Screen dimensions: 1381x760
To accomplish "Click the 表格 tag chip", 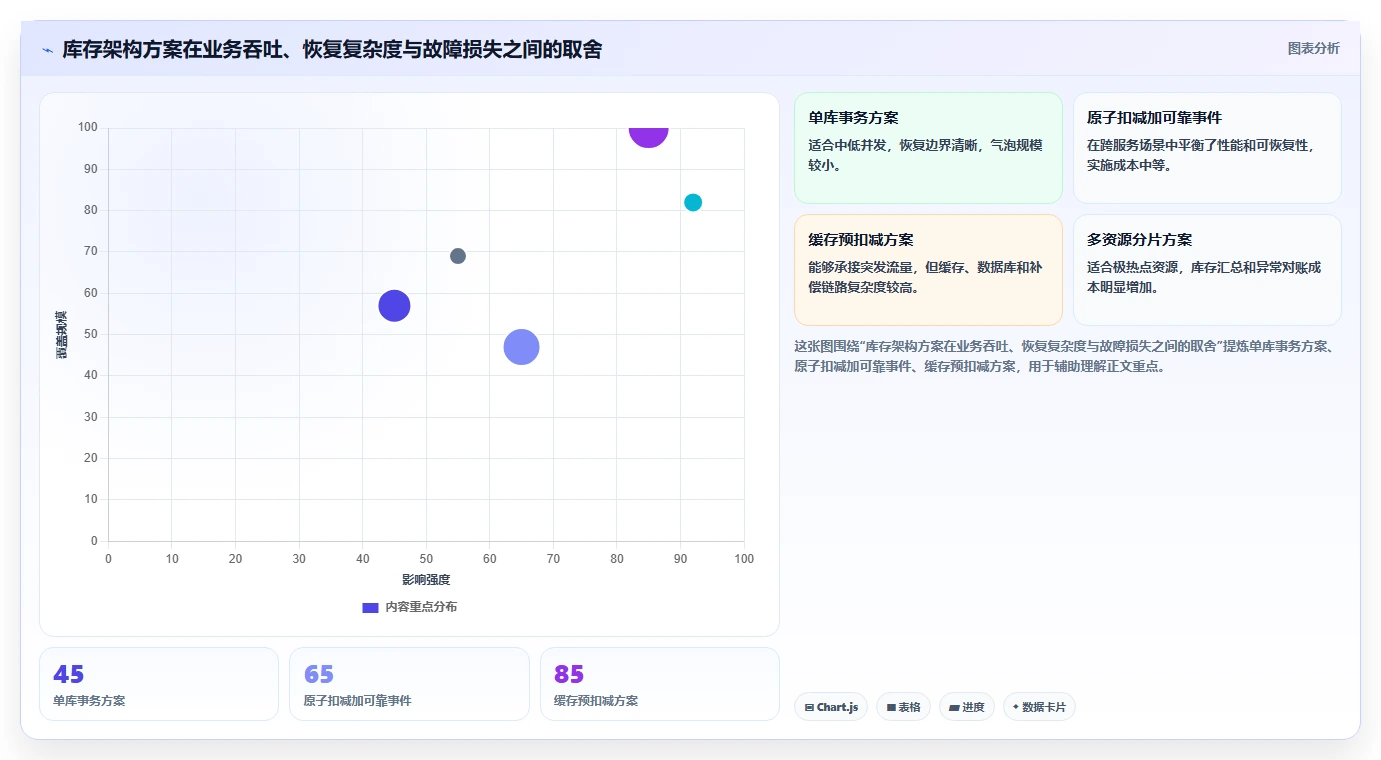I will [x=903, y=707].
